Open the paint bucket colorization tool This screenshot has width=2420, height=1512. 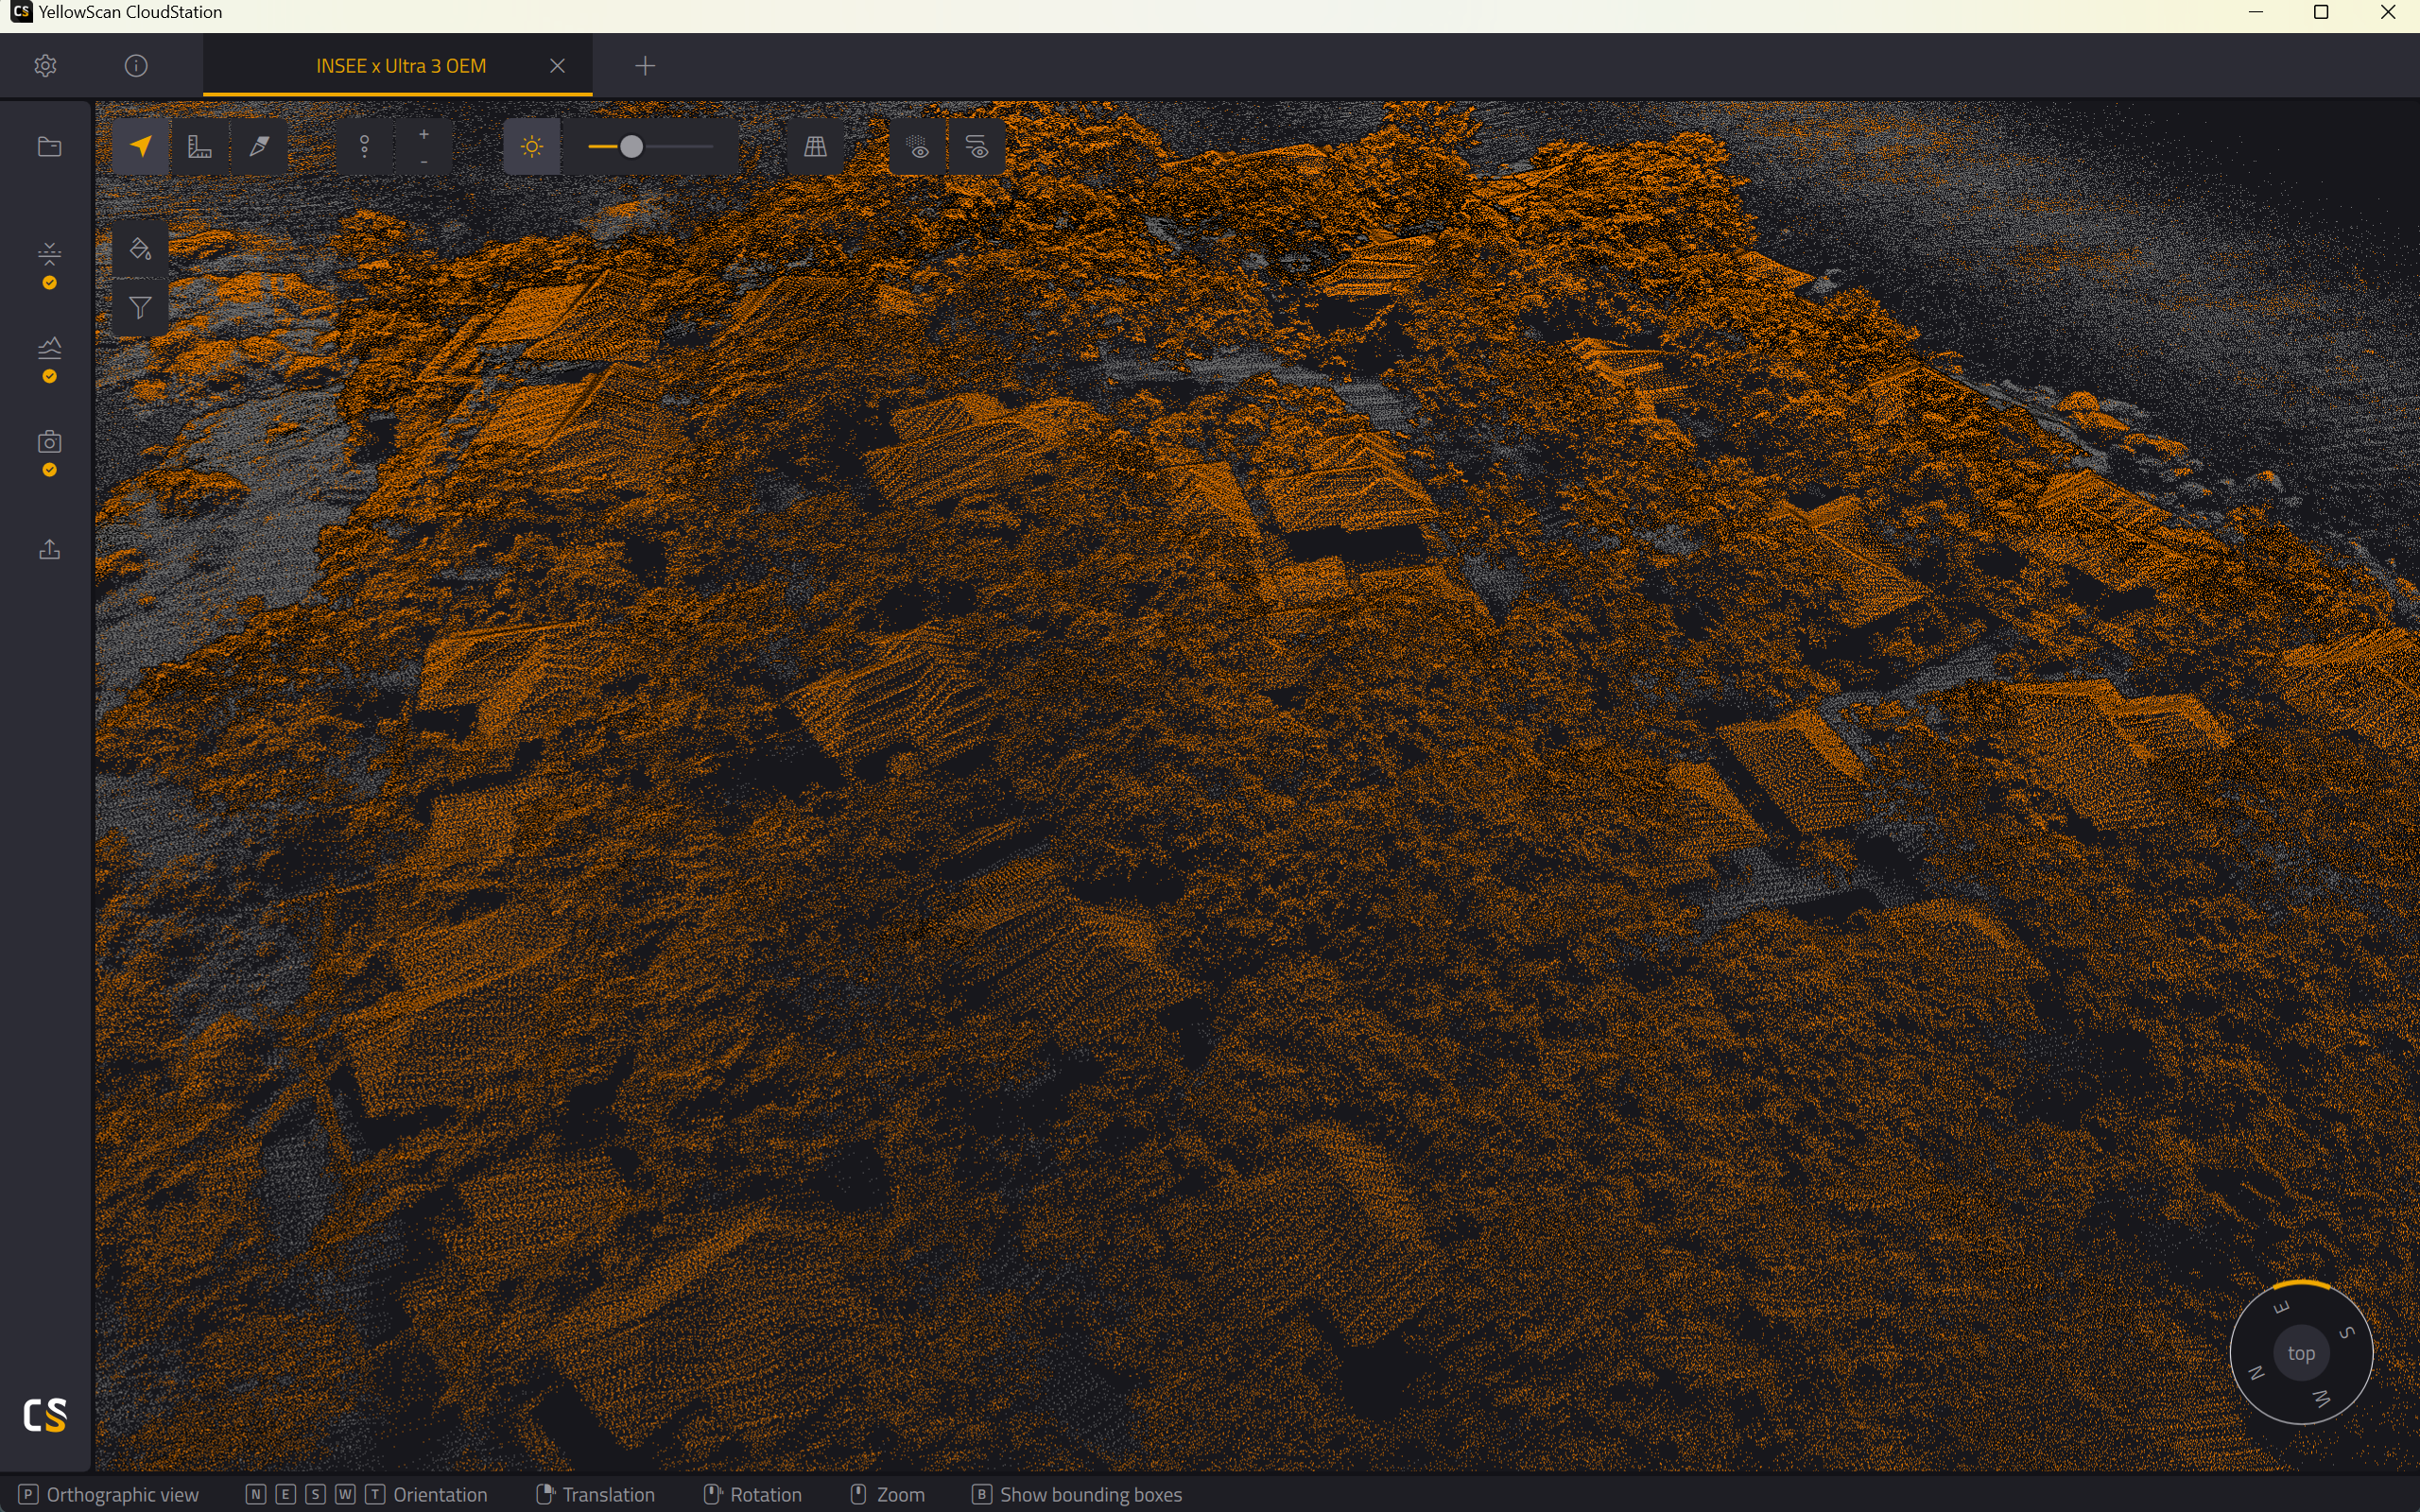click(x=141, y=249)
